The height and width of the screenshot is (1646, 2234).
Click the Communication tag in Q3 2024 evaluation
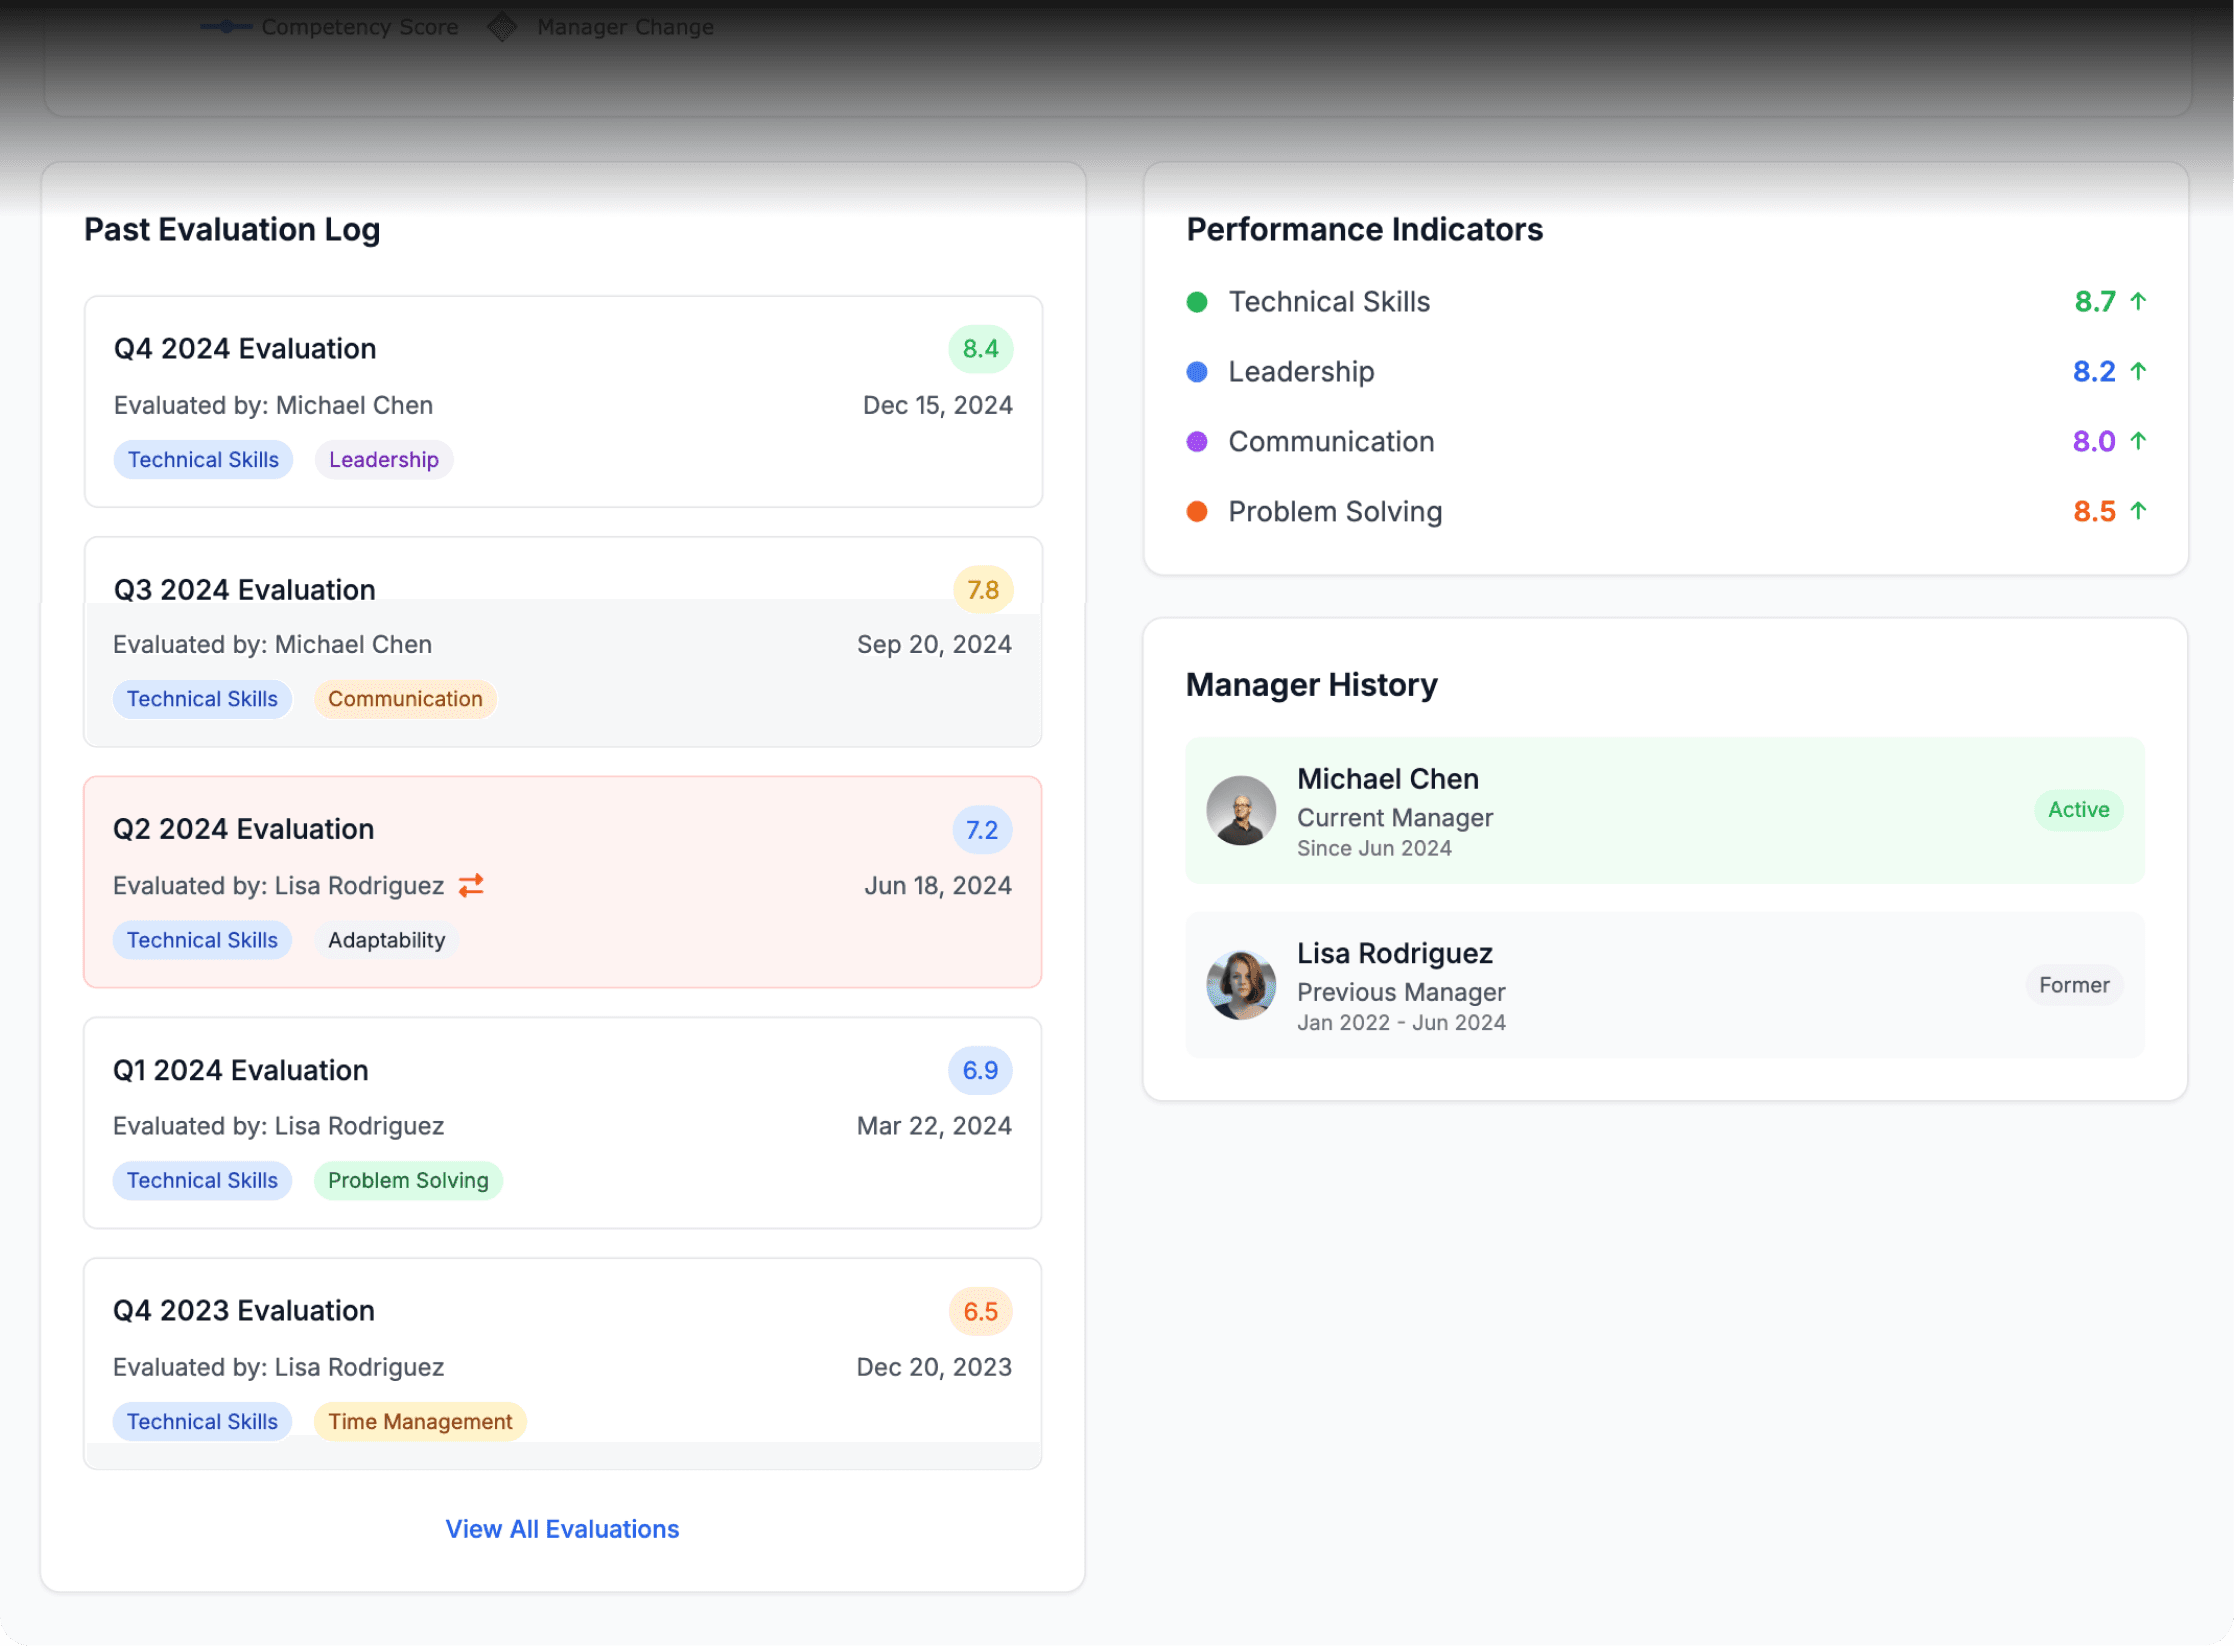(405, 699)
